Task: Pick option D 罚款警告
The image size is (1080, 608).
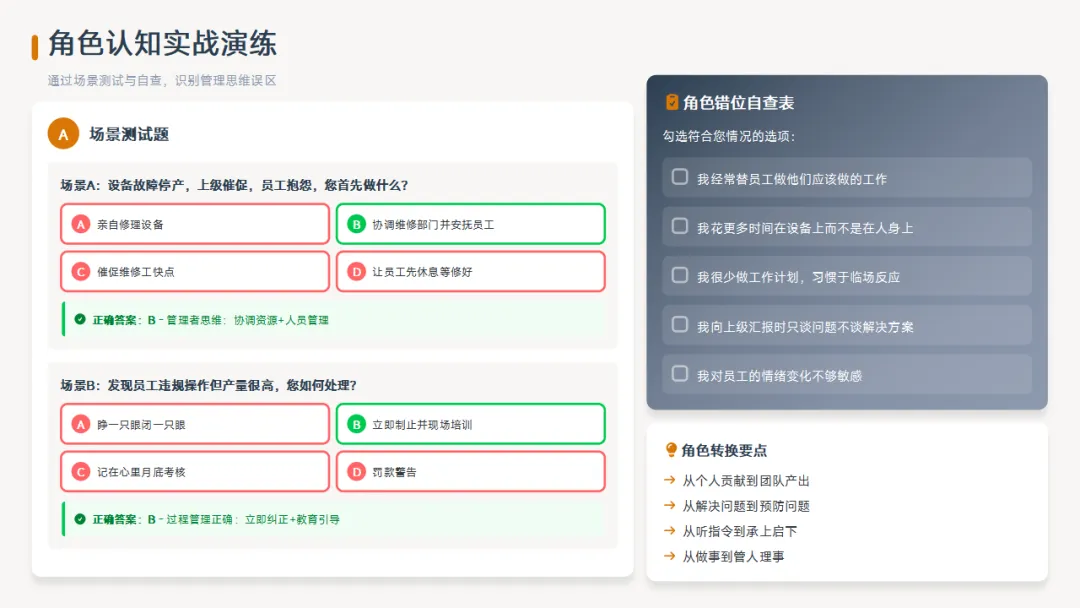Action: coord(470,471)
